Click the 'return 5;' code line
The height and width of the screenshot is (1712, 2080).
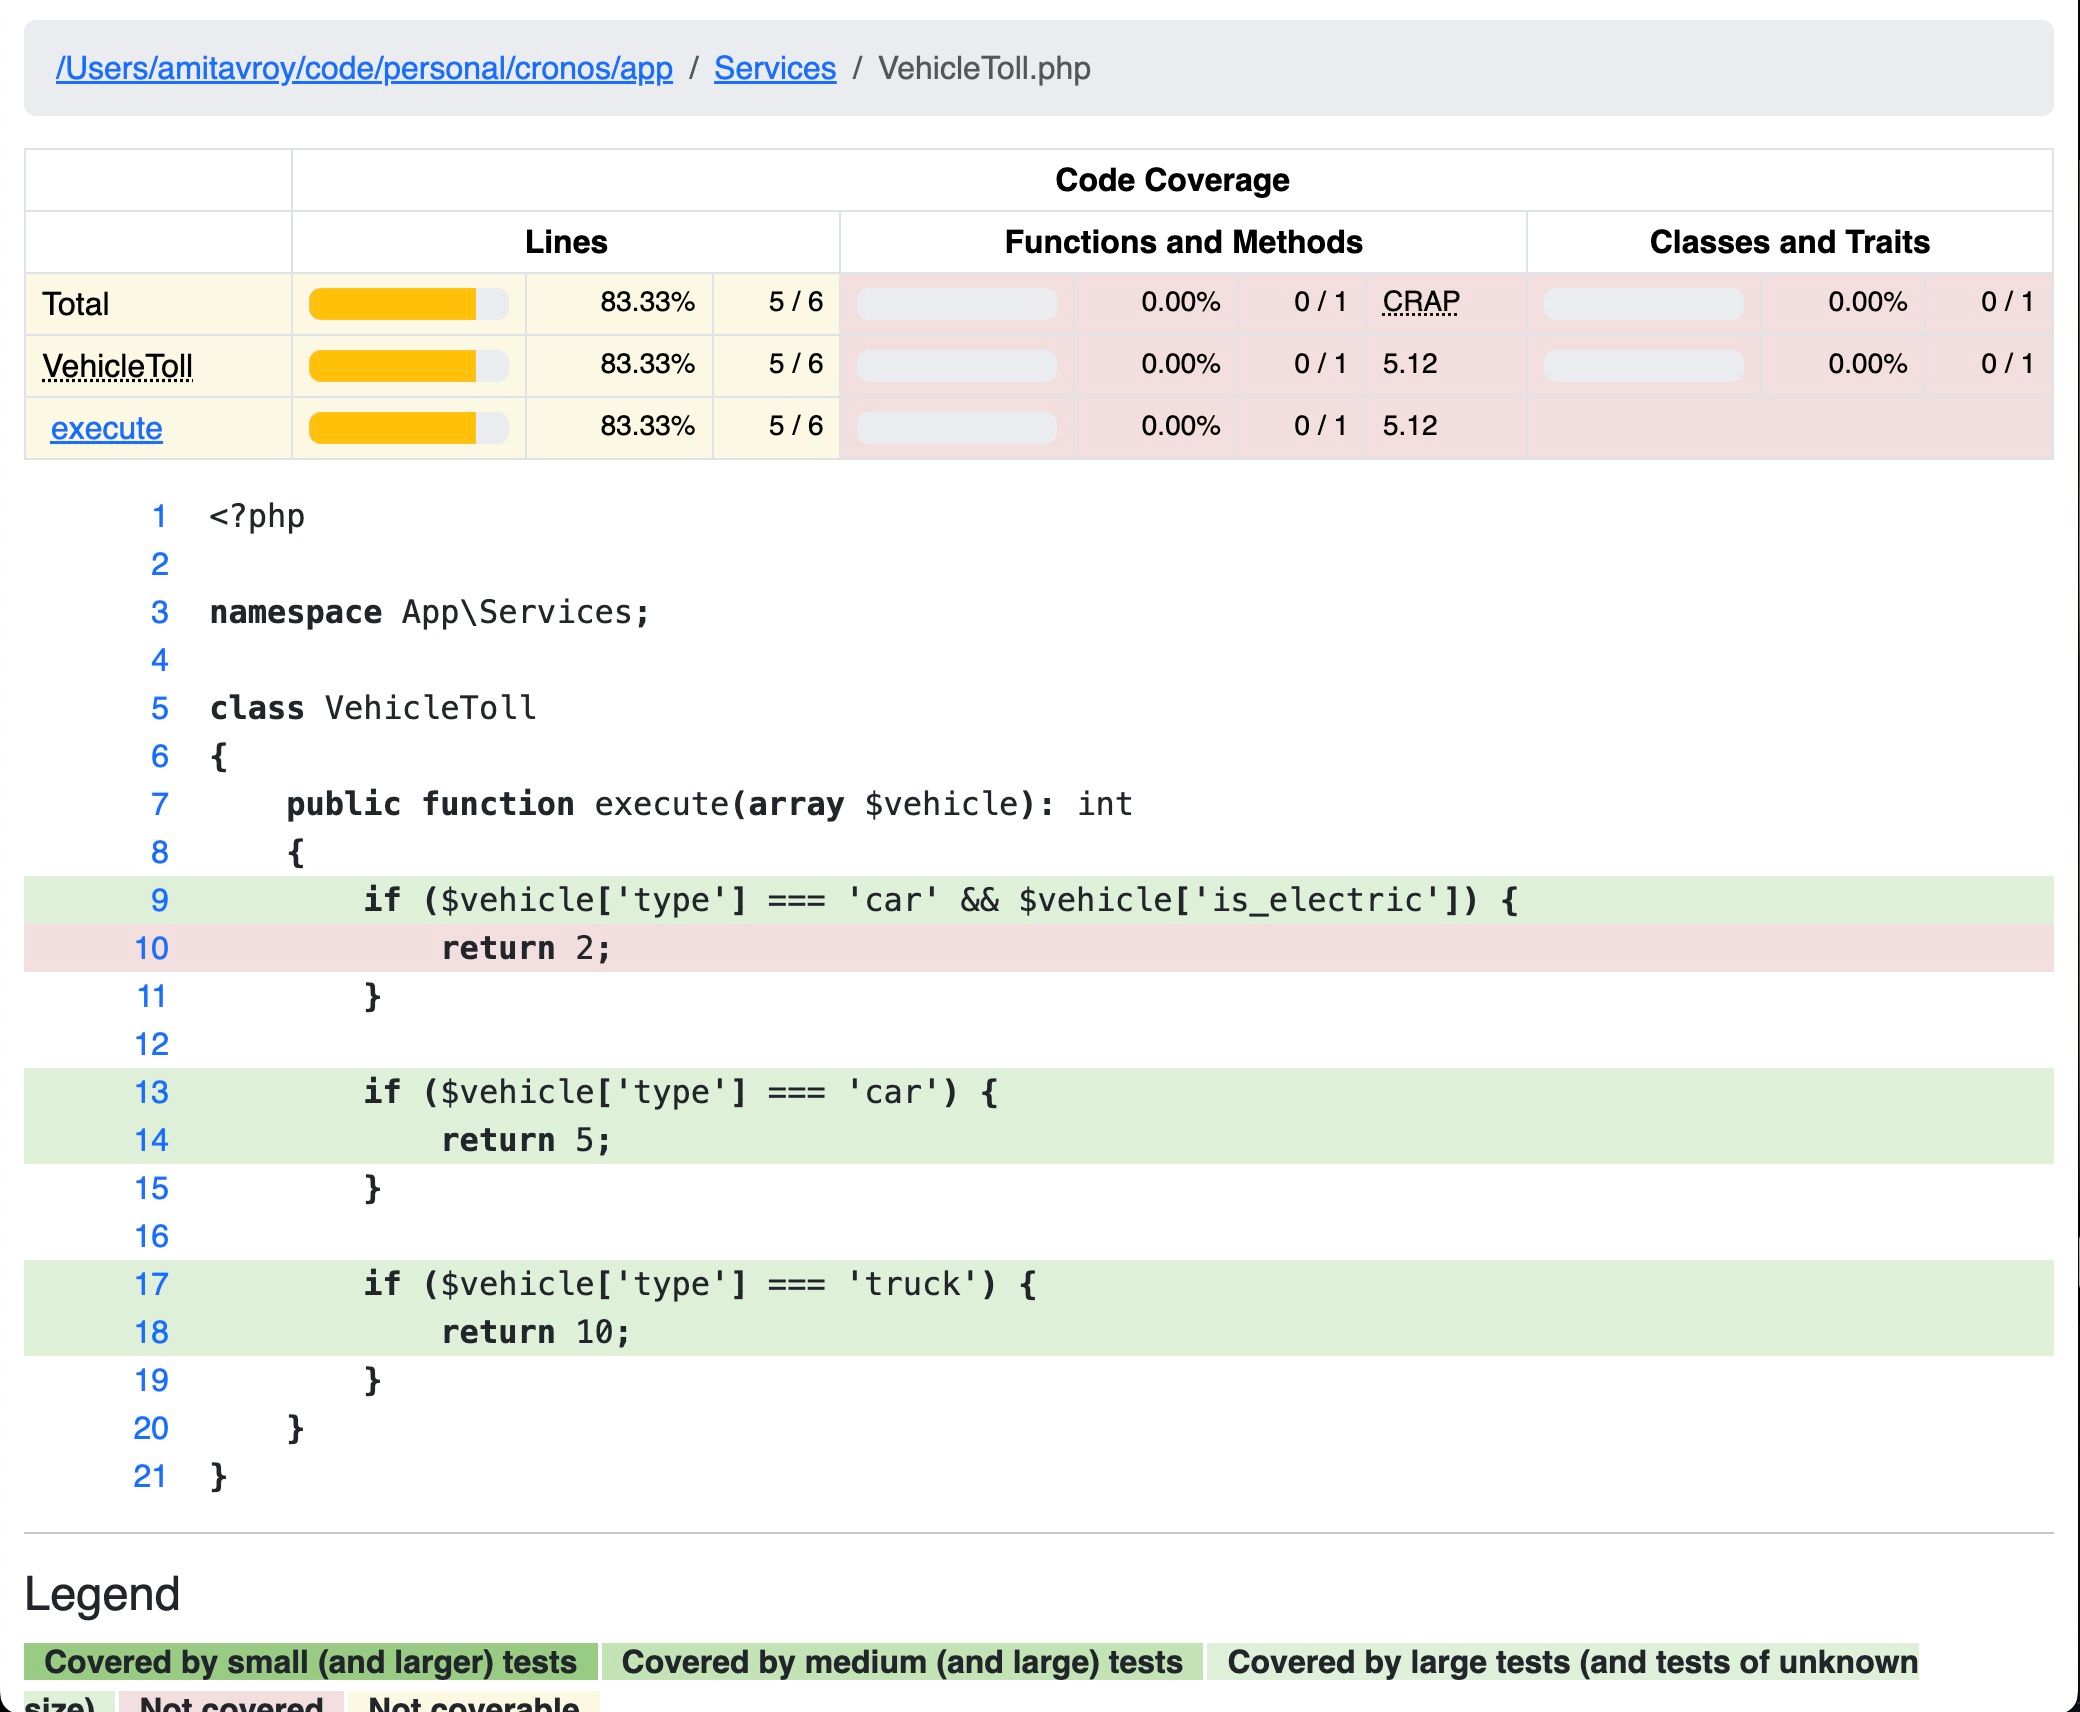pyautogui.click(x=1039, y=1140)
